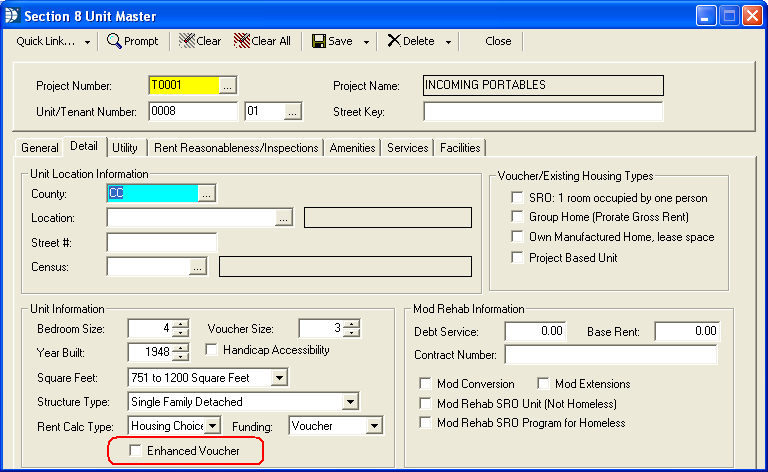This screenshot has width=768, height=472.
Task: Increase Voucher Size with the up arrow
Action: point(351,324)
